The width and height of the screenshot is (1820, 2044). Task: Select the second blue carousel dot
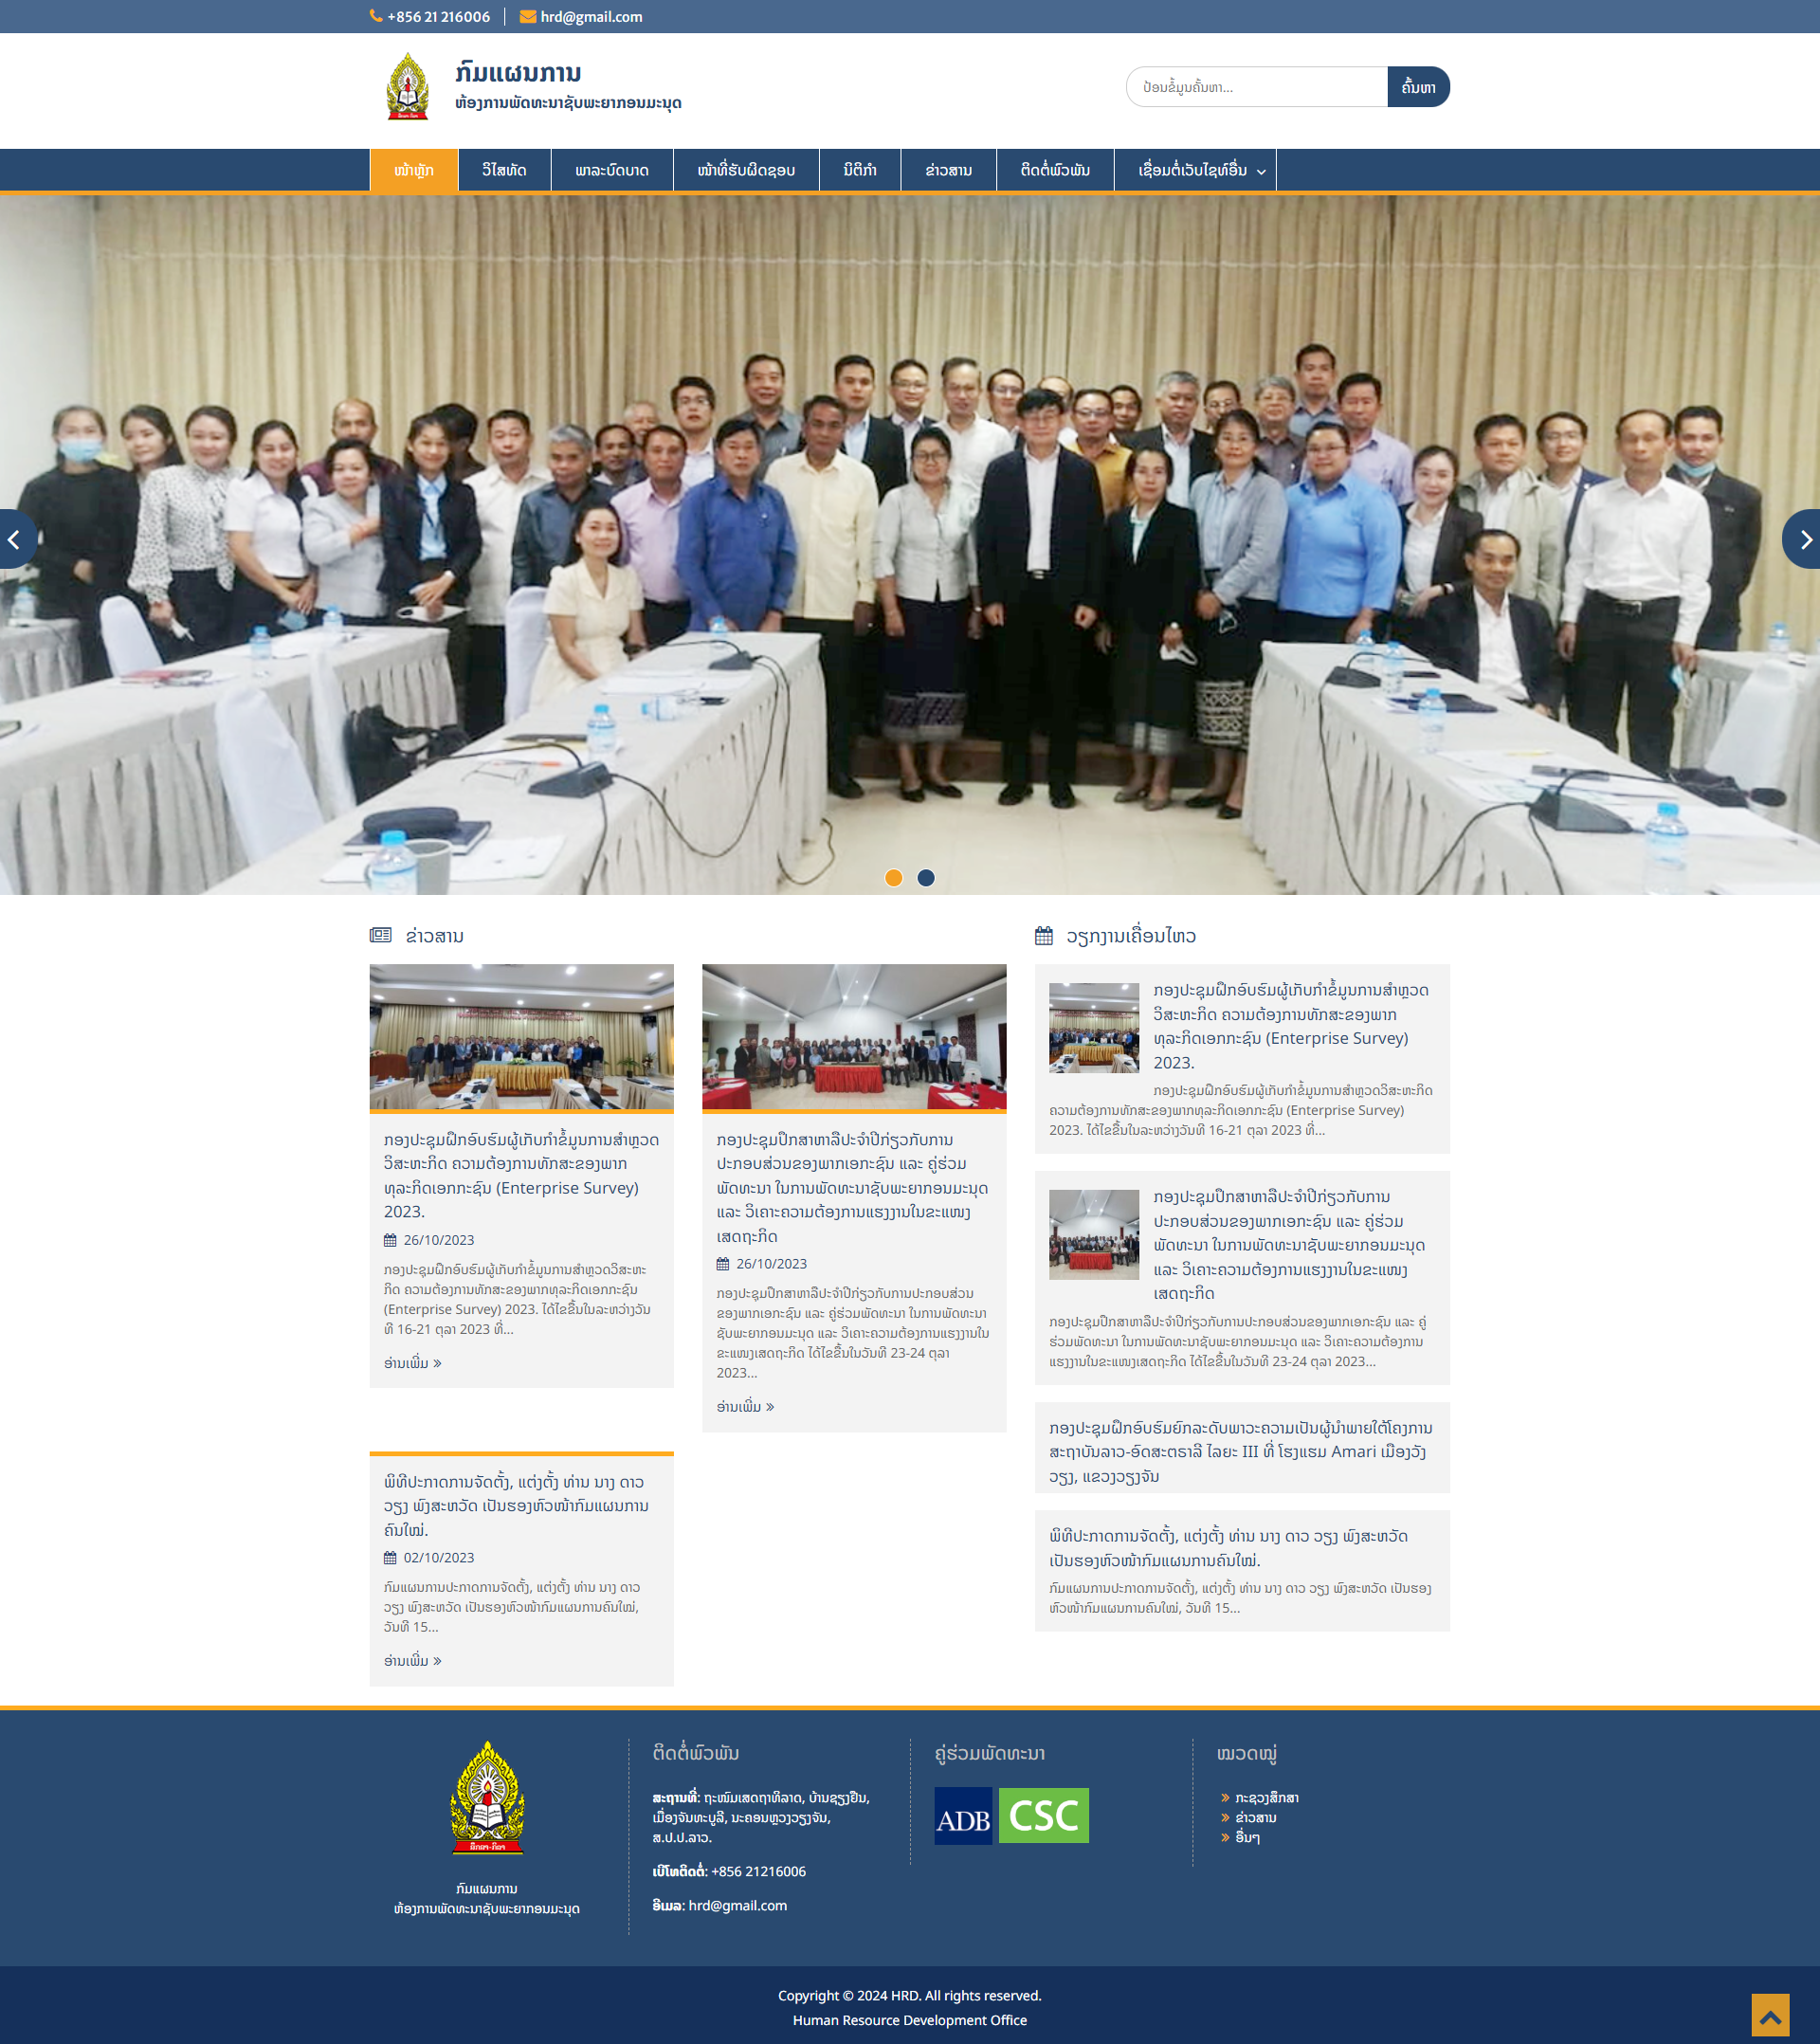926,878
